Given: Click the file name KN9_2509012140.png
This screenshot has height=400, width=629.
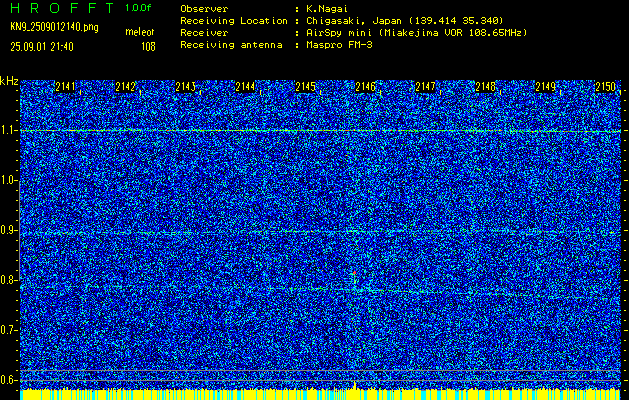Looking at the screenshot, I should [54, 27].
